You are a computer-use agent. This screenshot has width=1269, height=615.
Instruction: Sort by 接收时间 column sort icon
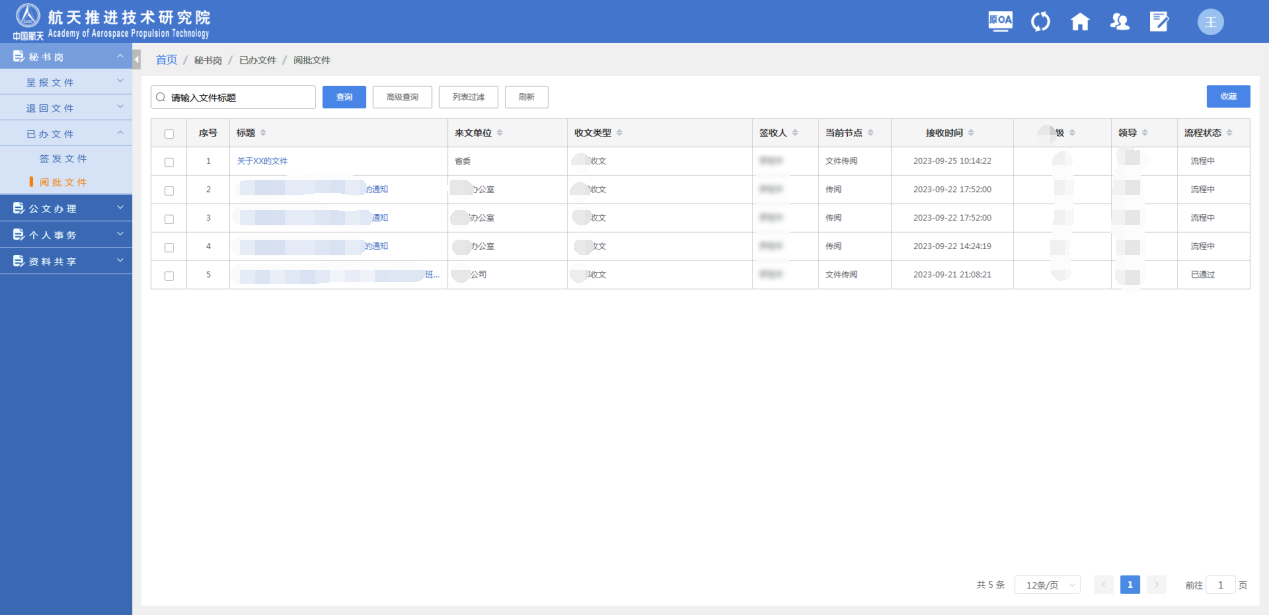coord(971,133)
